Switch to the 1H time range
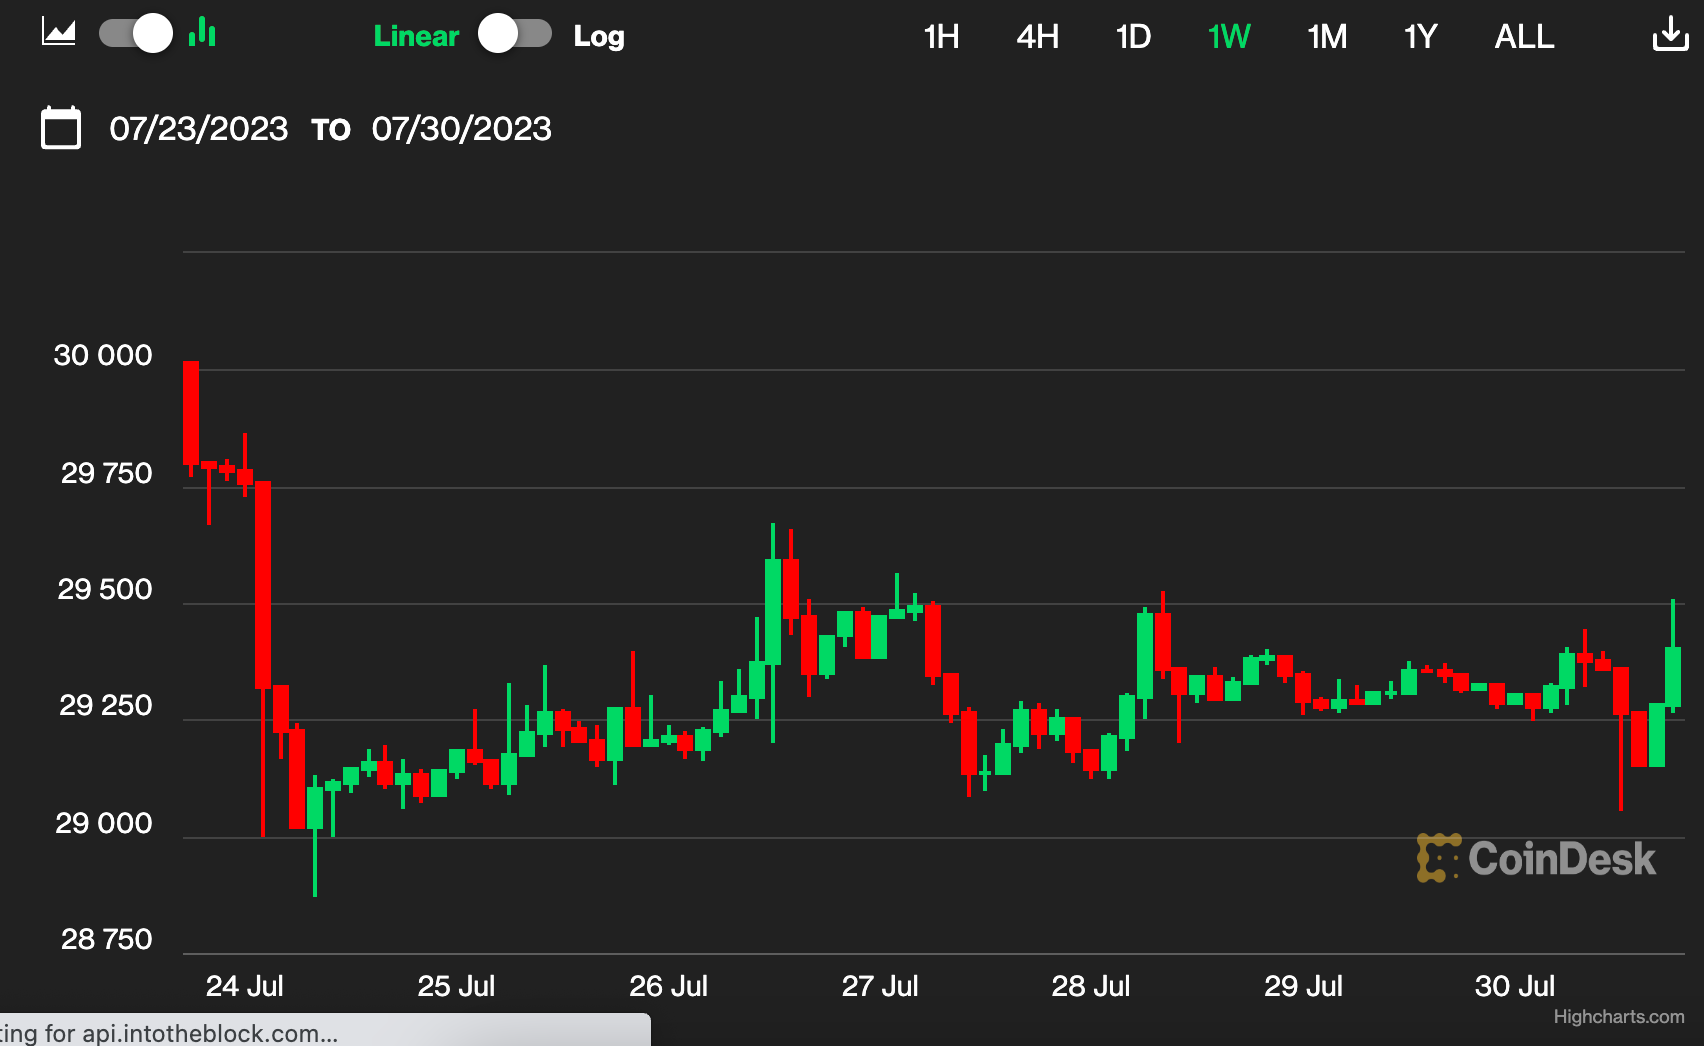Image resolution: width=1704 pixels, height=1046 pixels. 941,37
